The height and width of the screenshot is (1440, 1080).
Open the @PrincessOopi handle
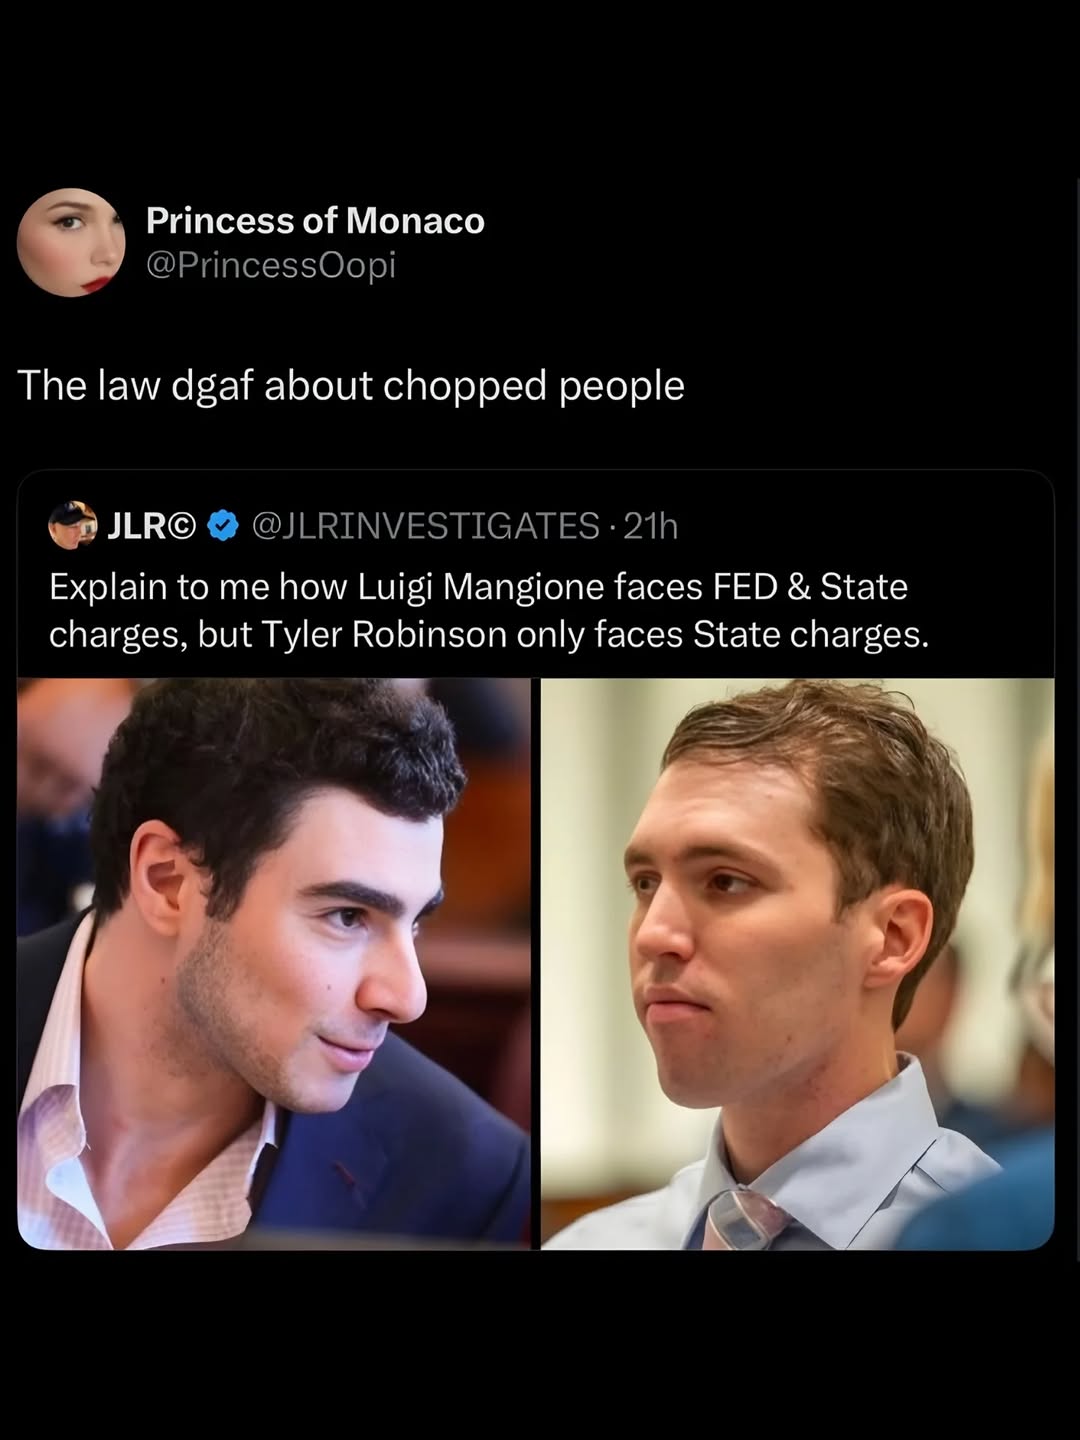click(271, 265)
